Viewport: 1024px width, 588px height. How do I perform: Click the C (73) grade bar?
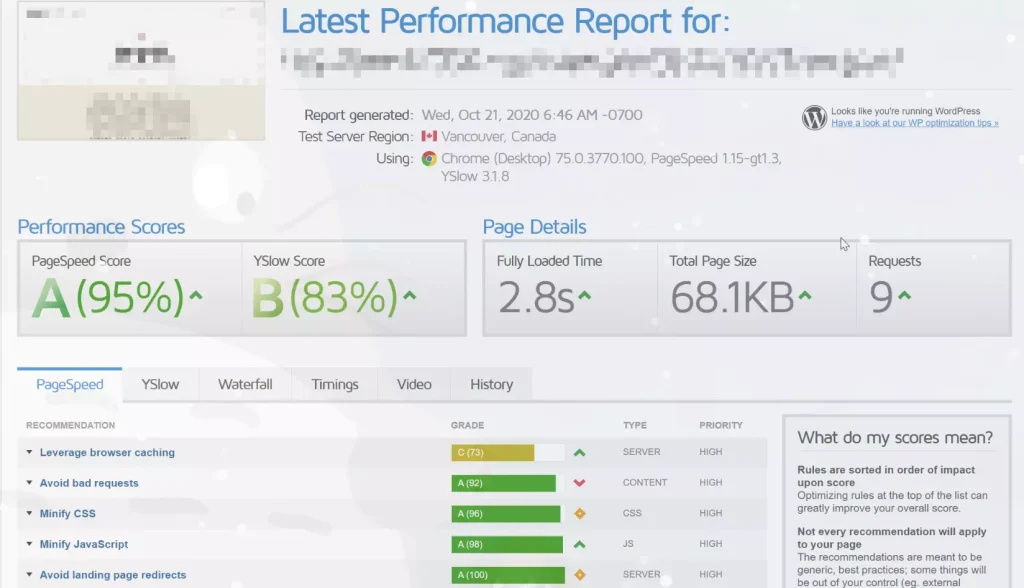(x=492, y=453)
